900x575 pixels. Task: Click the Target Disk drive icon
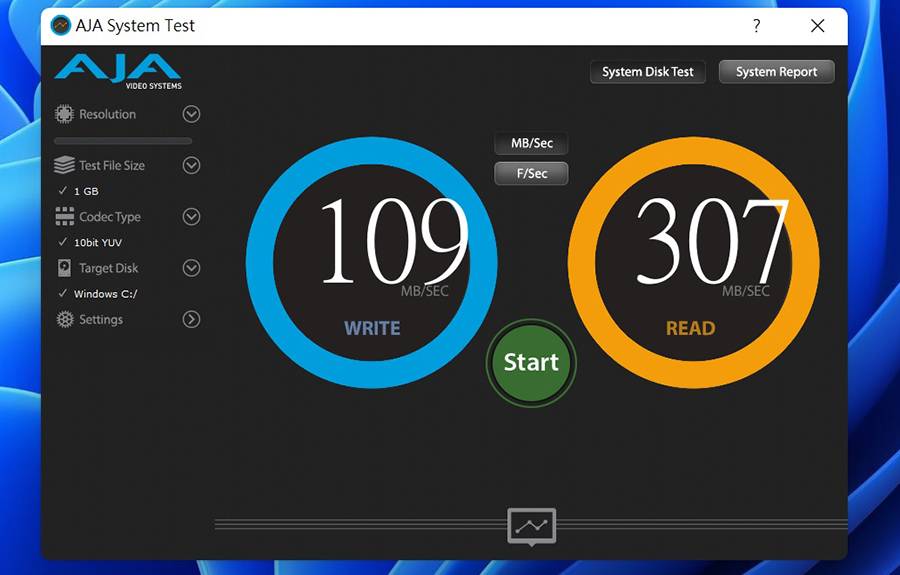tap(64, 268)
